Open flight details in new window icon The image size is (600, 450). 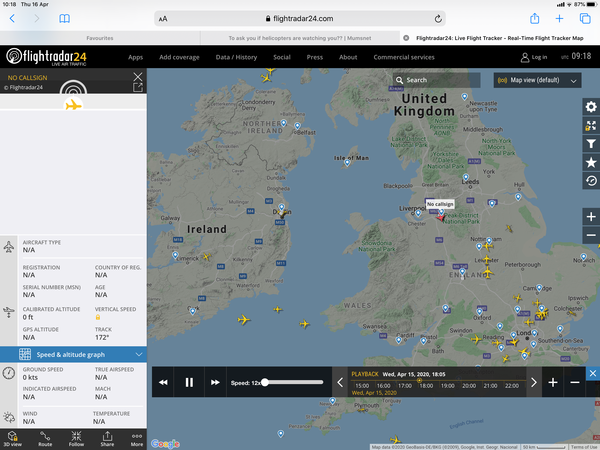click(138, 88)
